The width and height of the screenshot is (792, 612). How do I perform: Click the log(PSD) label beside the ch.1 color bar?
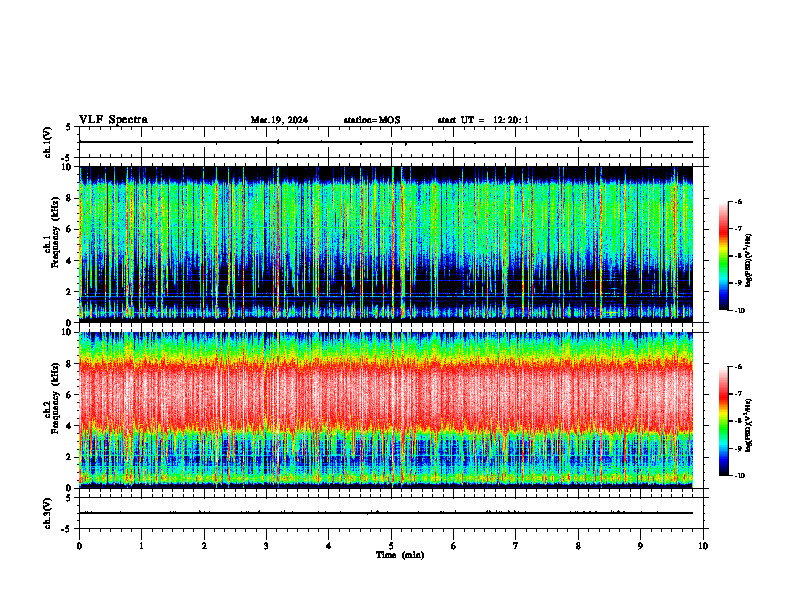pos(749,261)
